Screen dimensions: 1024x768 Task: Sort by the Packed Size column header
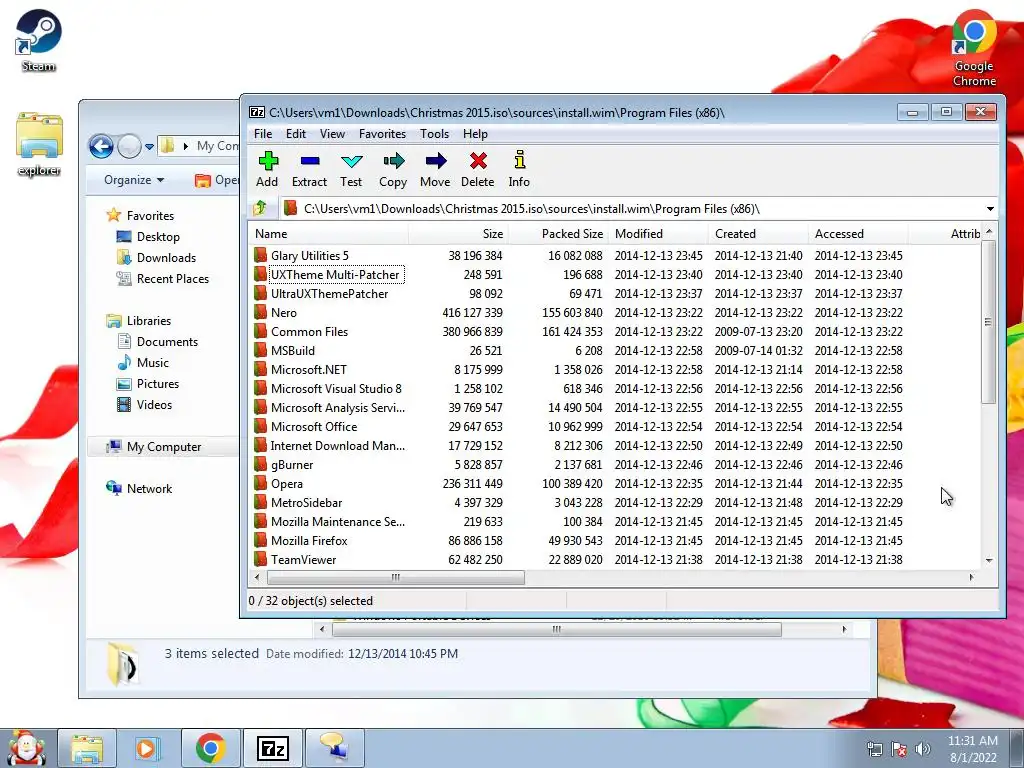click(558, 234)
